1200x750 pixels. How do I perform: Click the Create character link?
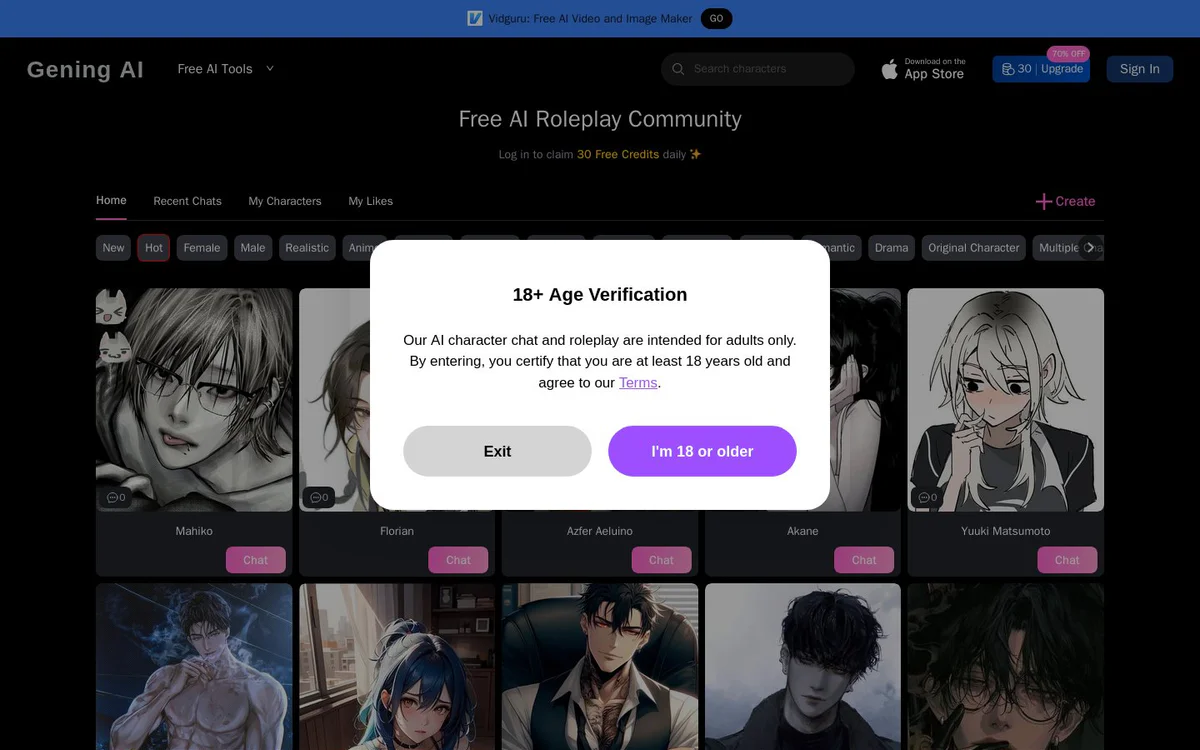[x=1066, y=201]
